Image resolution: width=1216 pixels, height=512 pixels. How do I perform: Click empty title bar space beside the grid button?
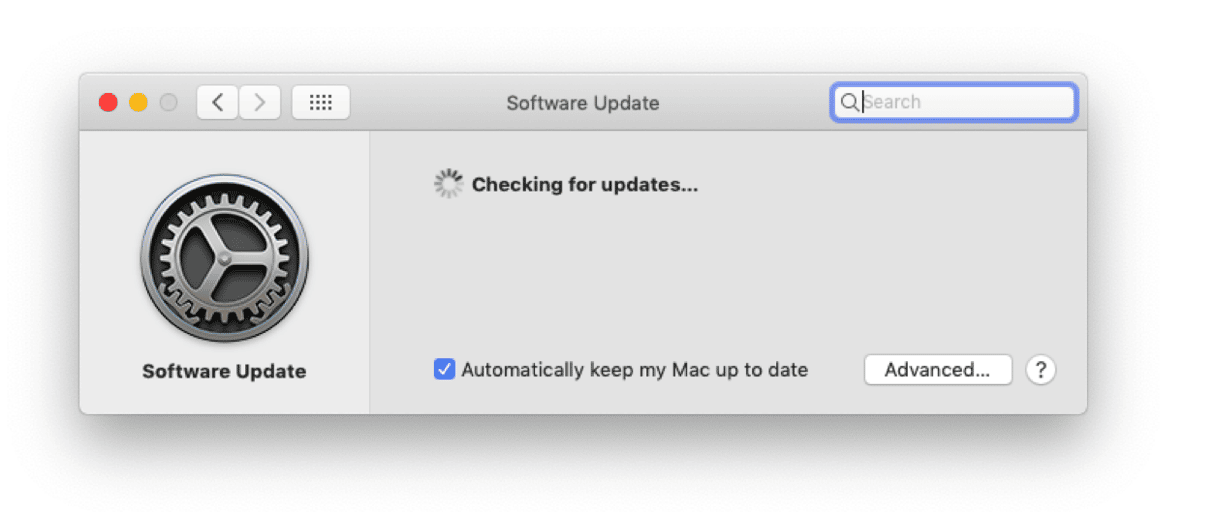420,102
